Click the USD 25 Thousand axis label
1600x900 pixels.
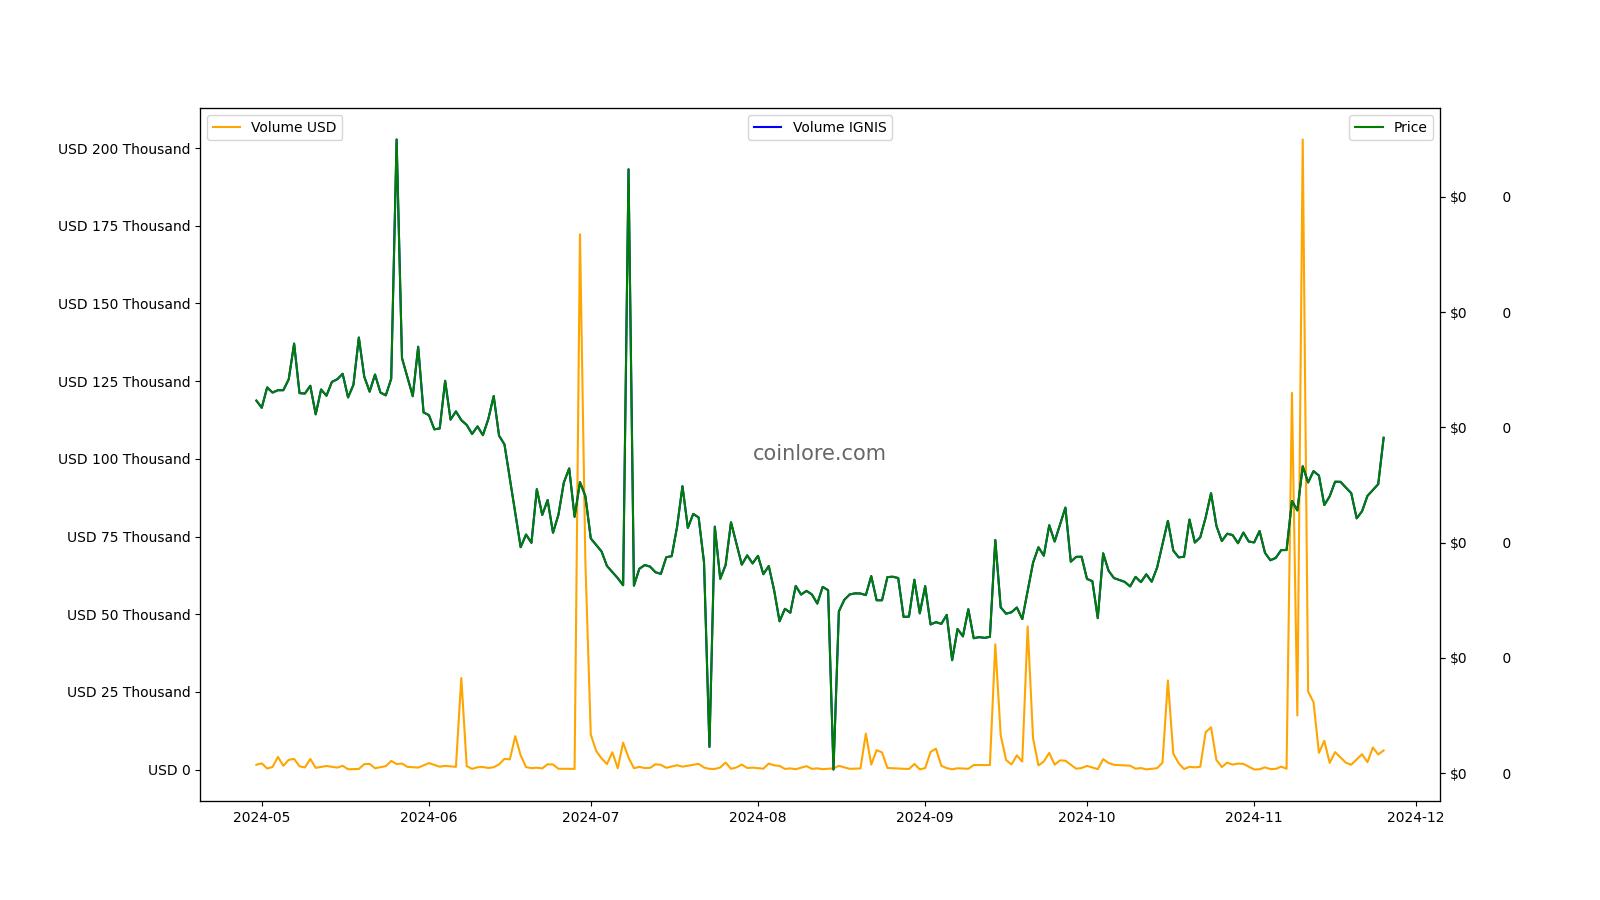(x=128, y=692)
